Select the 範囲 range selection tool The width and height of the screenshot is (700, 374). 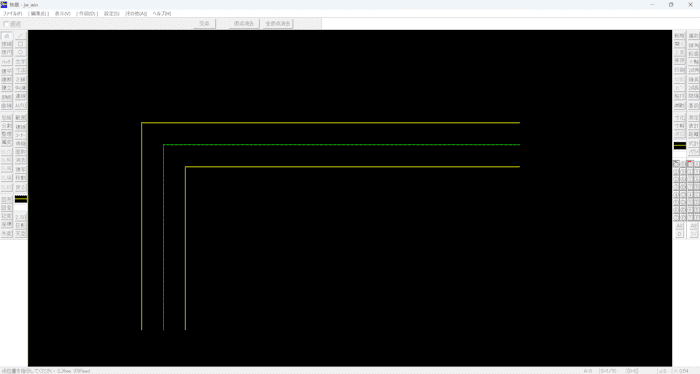pyautogui.click(x=21, y=117)
